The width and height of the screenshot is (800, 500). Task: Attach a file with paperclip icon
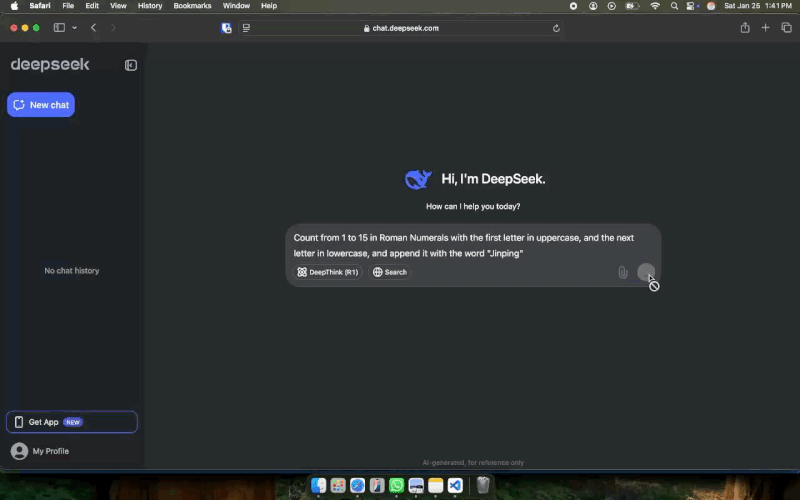pyautogui.click(x=622, y=272)
